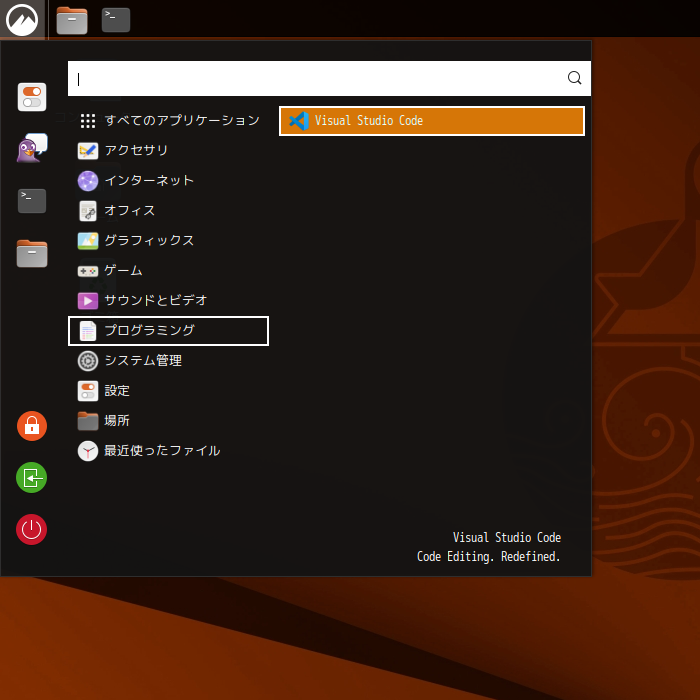
Task: Open settings toggle icon in menu sidebar
Action: pos(32,97)
